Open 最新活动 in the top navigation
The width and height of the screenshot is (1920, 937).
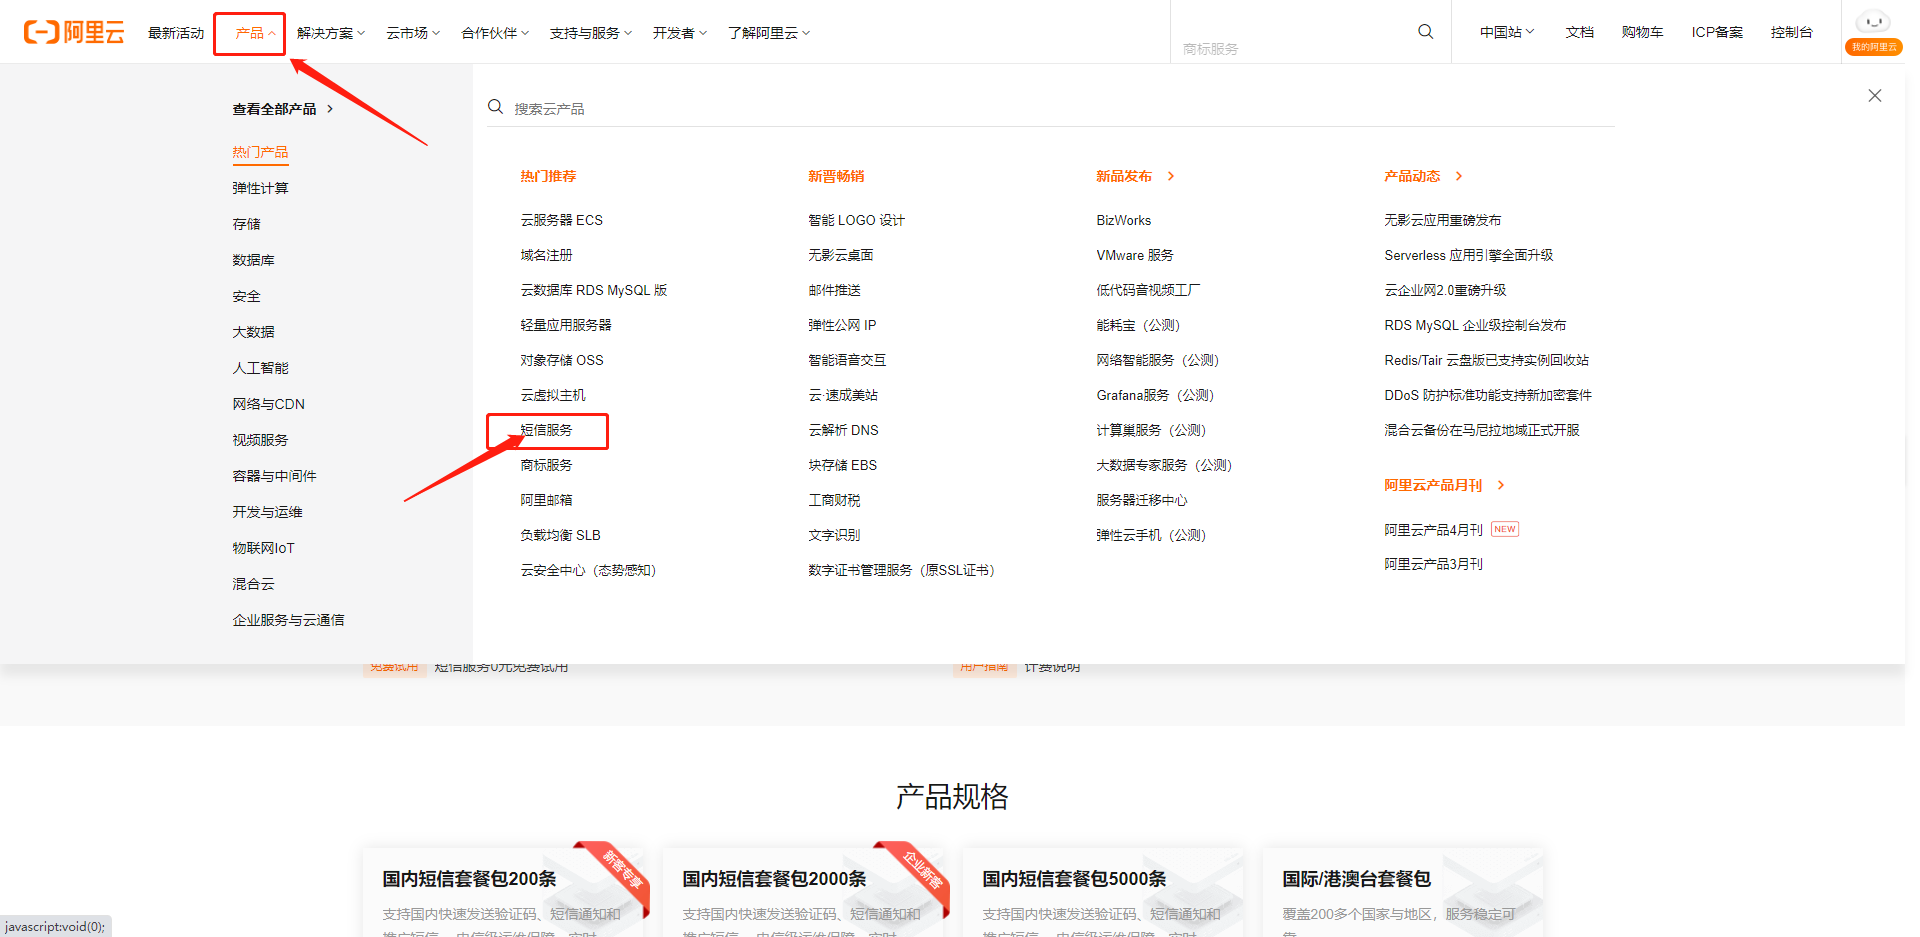176,33
